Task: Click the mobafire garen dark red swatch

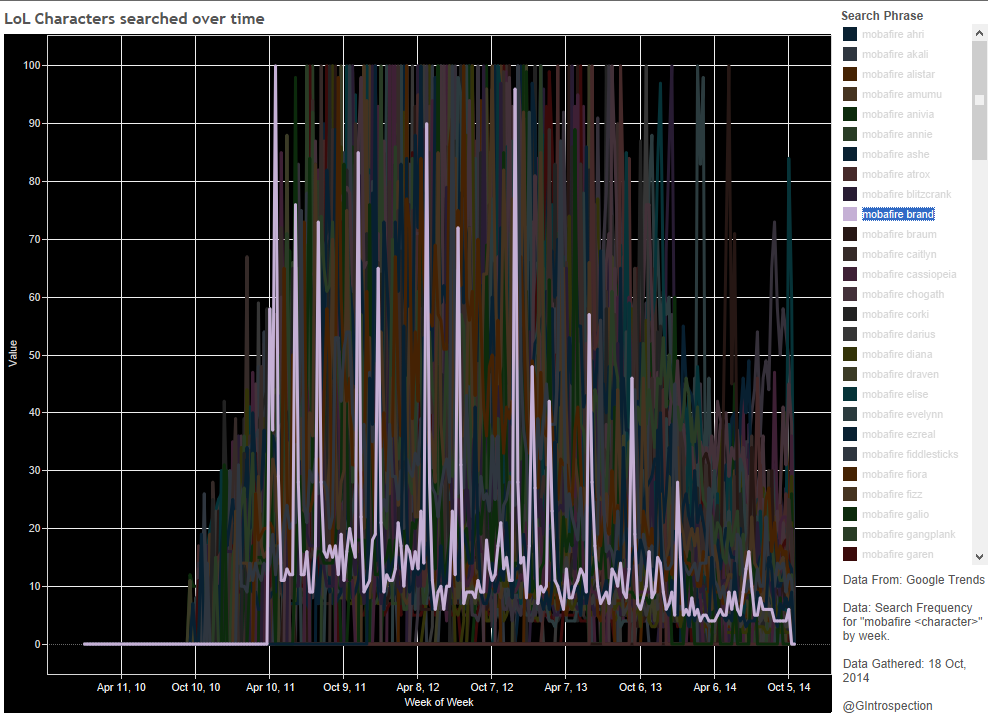Action: (x=850, y=554)
